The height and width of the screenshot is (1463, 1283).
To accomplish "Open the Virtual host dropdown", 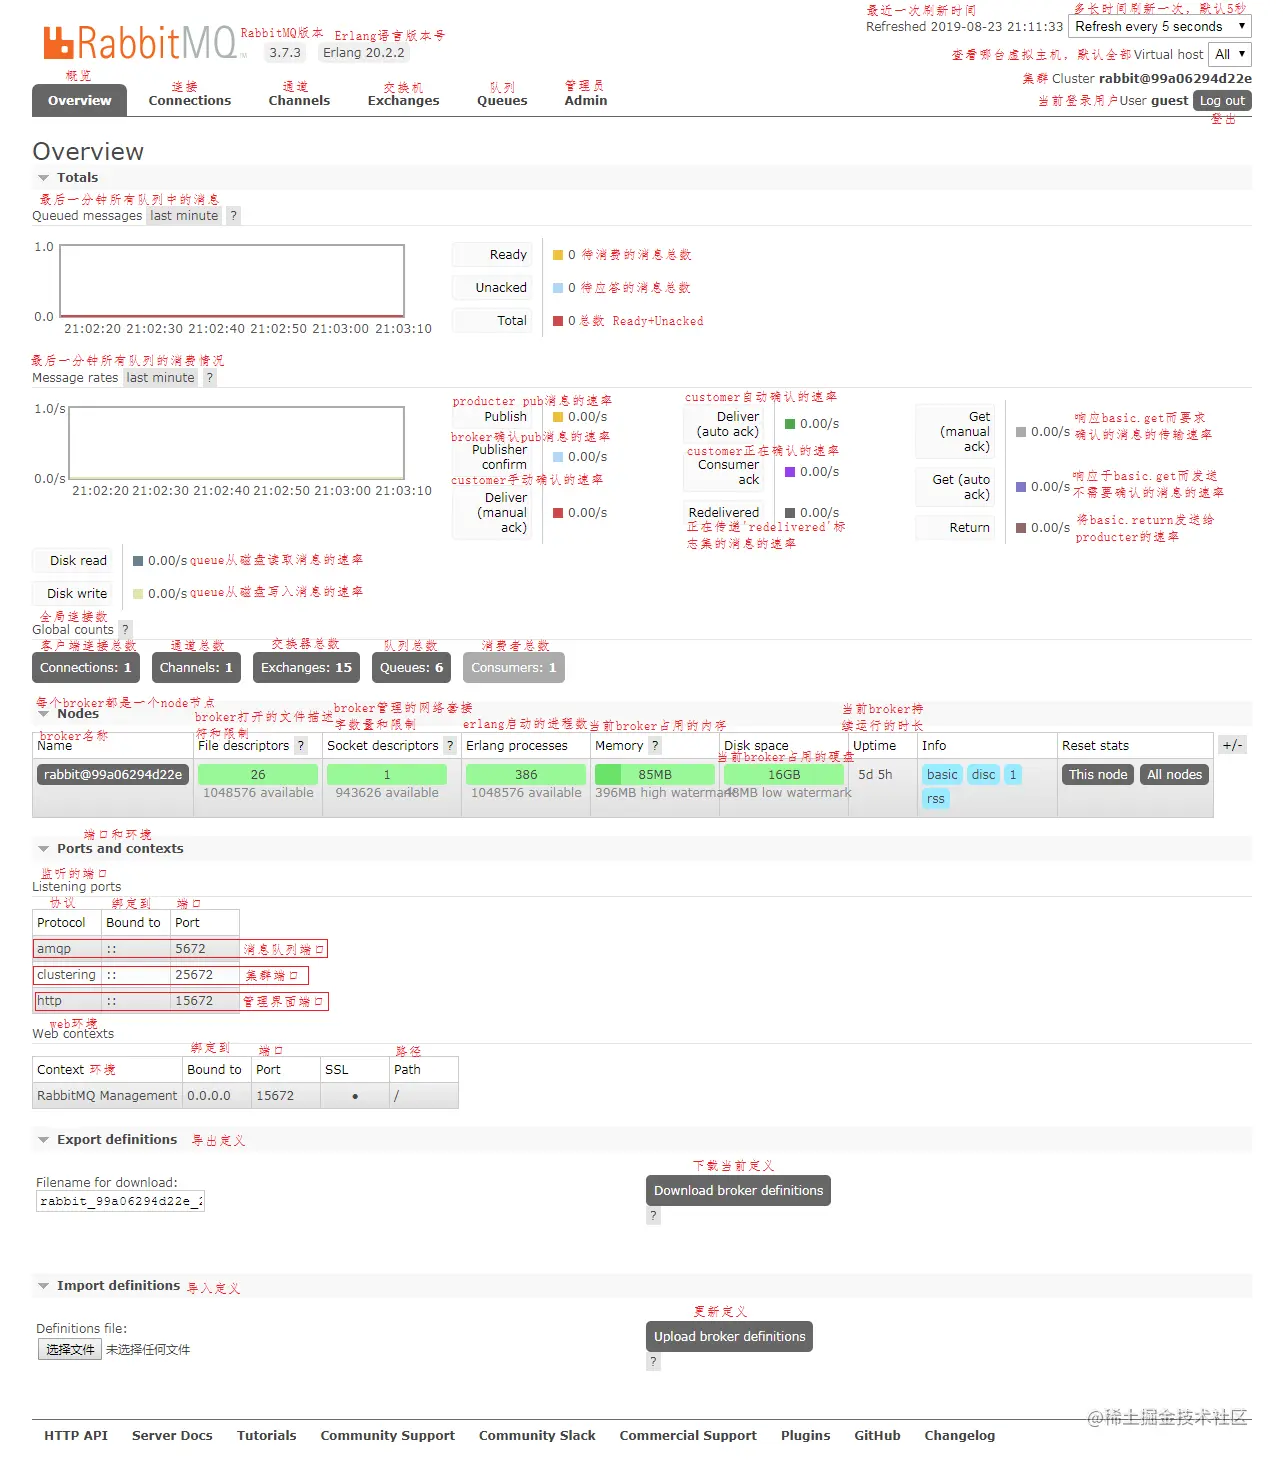I will (x=1230, y=55).
